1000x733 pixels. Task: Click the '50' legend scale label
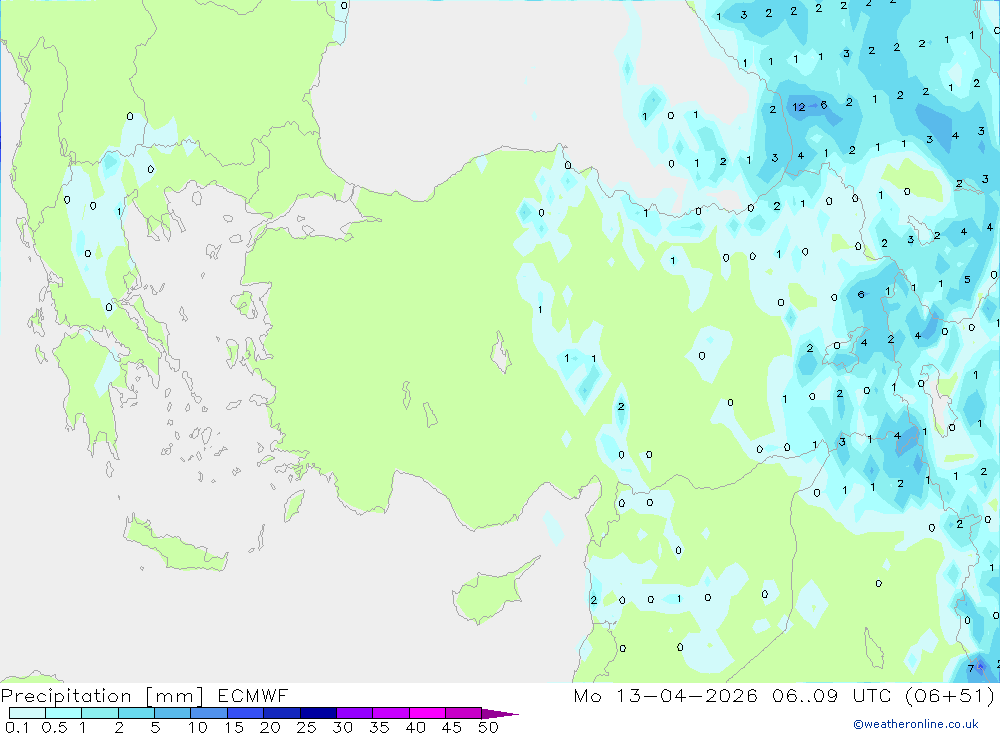pyautogui.click(x=488, y=727)
